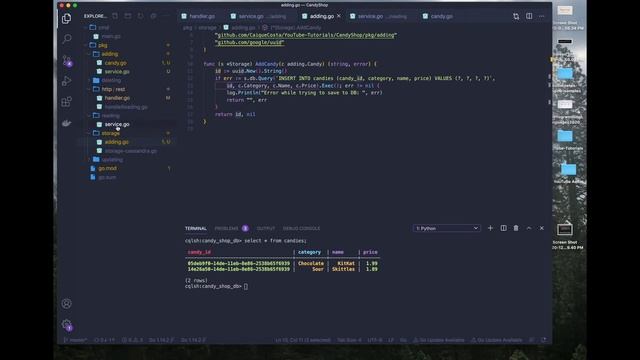Open the Manage gear icon
This screenshot has height=360, width=640.
point(67,325)
